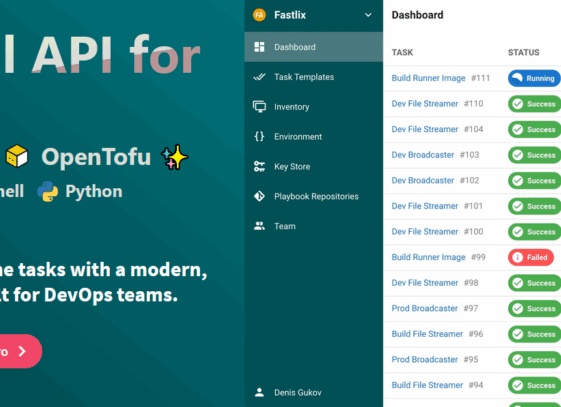Open task Dev File Streamer #101
This screenshot has width=561, height=407.
(425, 206)
